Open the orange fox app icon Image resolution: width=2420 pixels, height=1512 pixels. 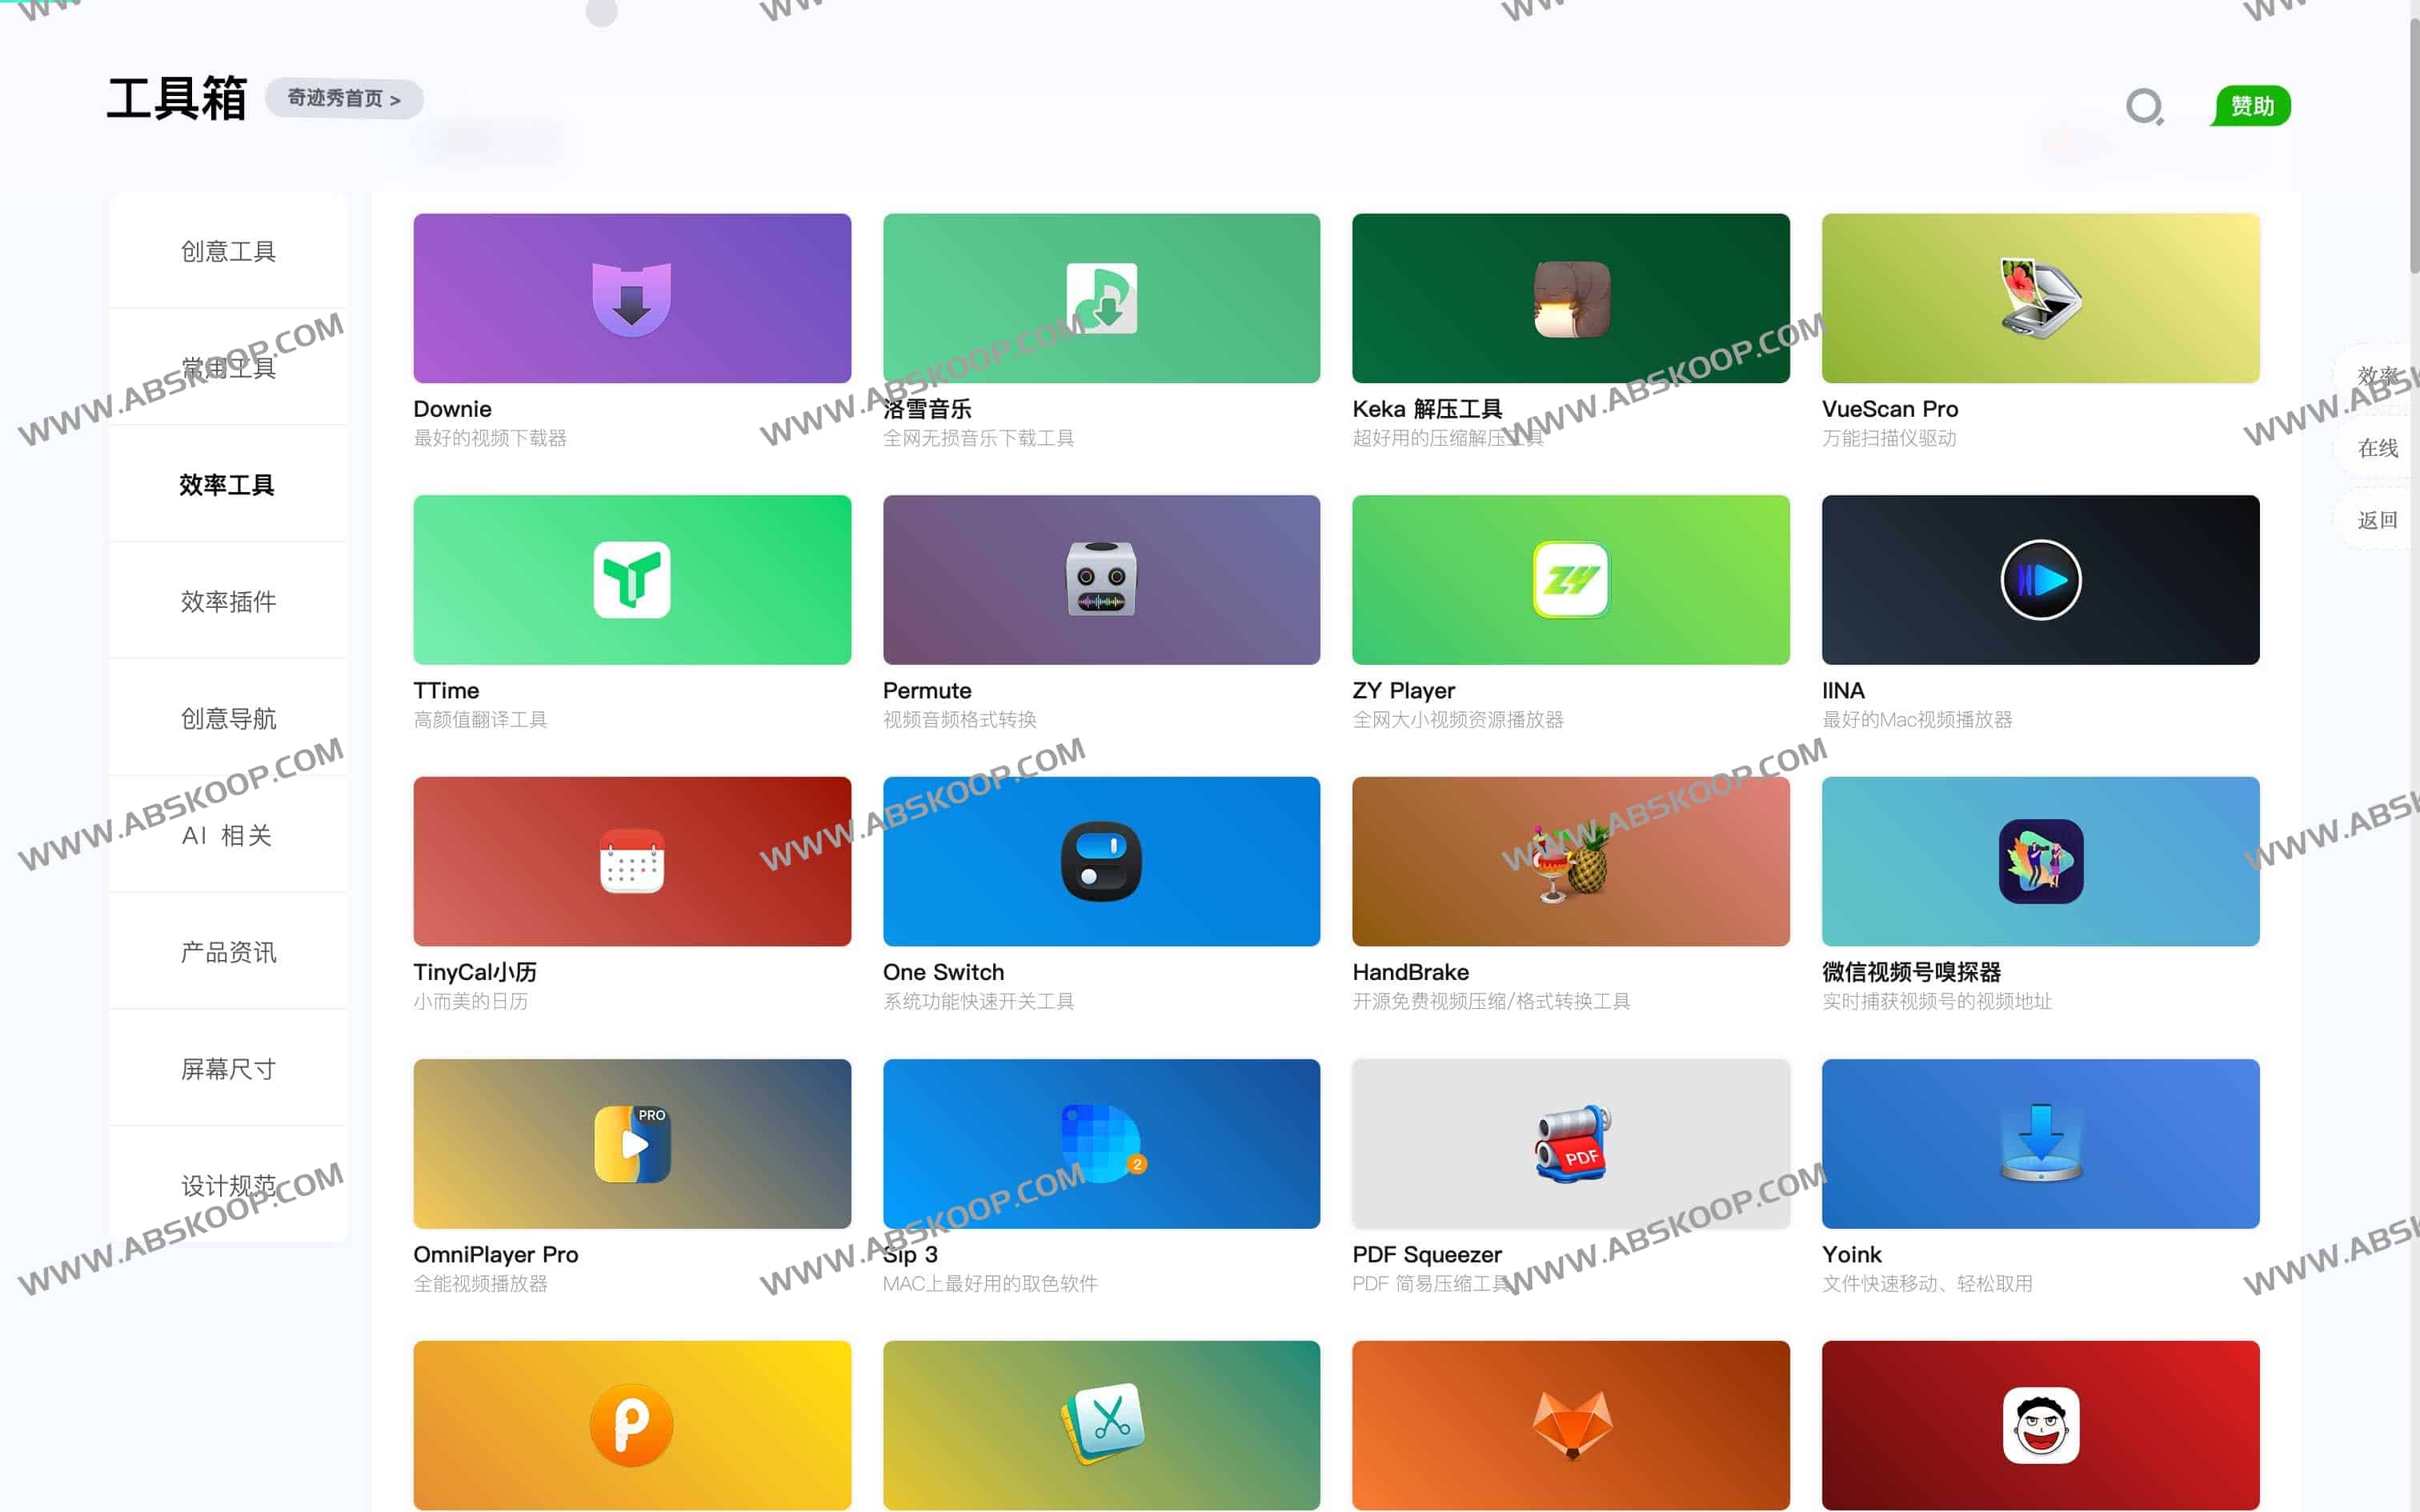(1571, 1425)
